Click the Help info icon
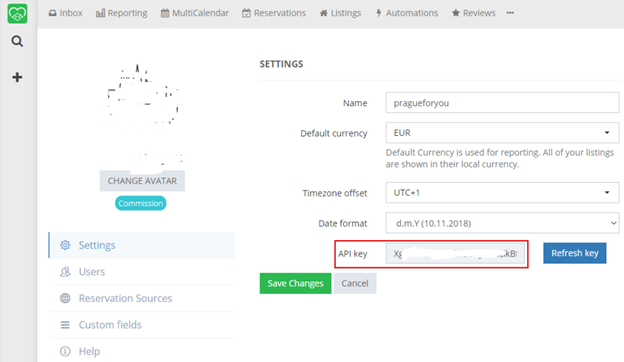This screenshot has height=362, width=624. [65, 351]
